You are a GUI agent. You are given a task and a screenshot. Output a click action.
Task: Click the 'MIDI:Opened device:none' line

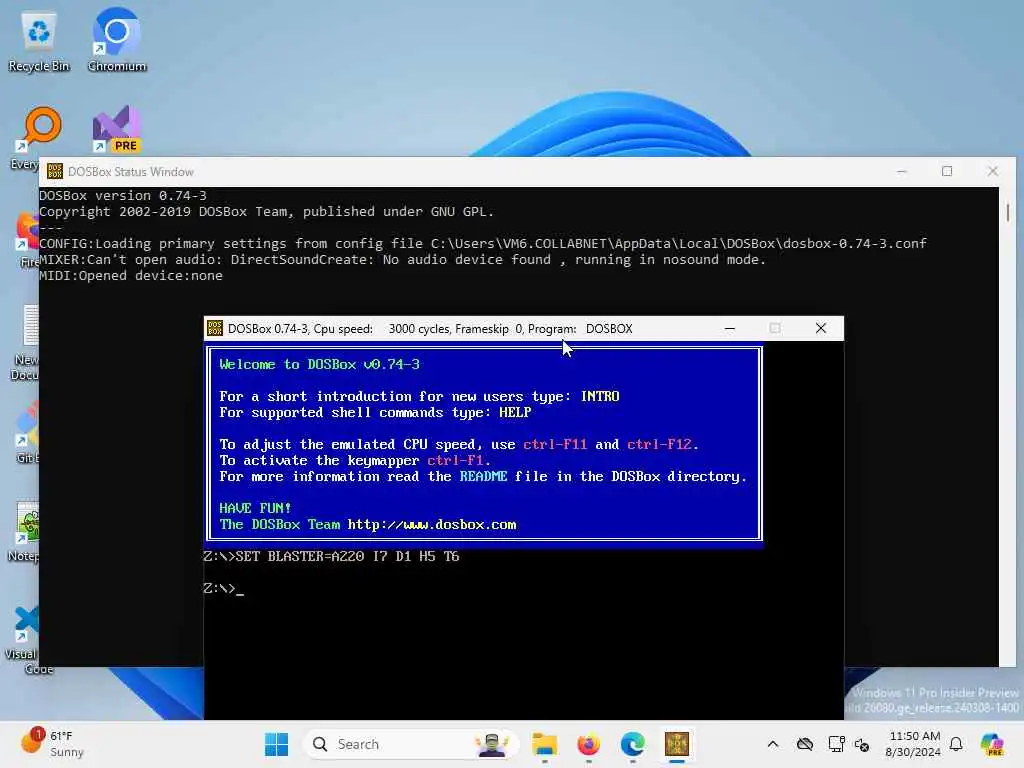pyautogui.click(x=131, y=276)
